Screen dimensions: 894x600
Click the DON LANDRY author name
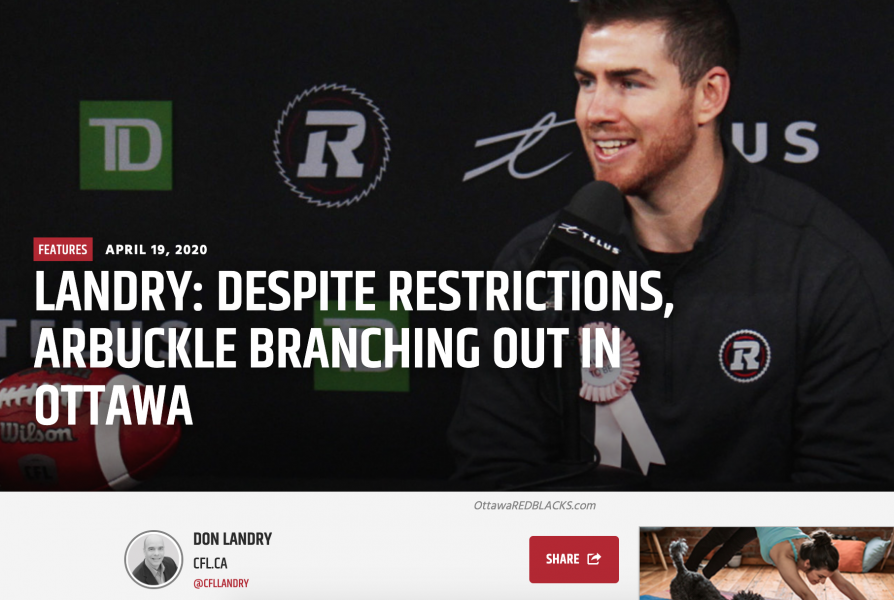pyautogui.click(x=233, y=539)
